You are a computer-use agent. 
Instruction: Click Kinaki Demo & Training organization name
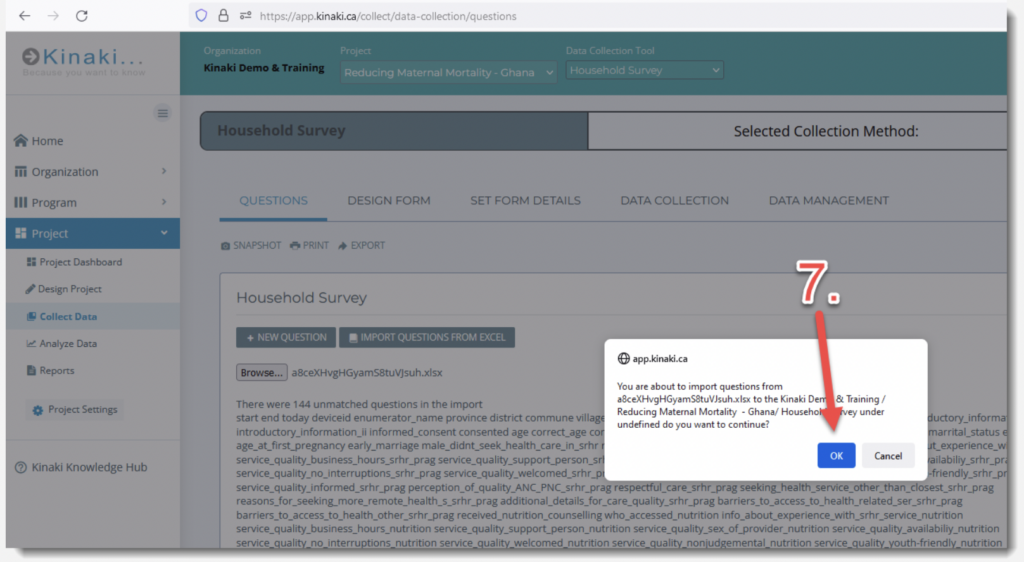pyautogui.click(x=264, y=68)
